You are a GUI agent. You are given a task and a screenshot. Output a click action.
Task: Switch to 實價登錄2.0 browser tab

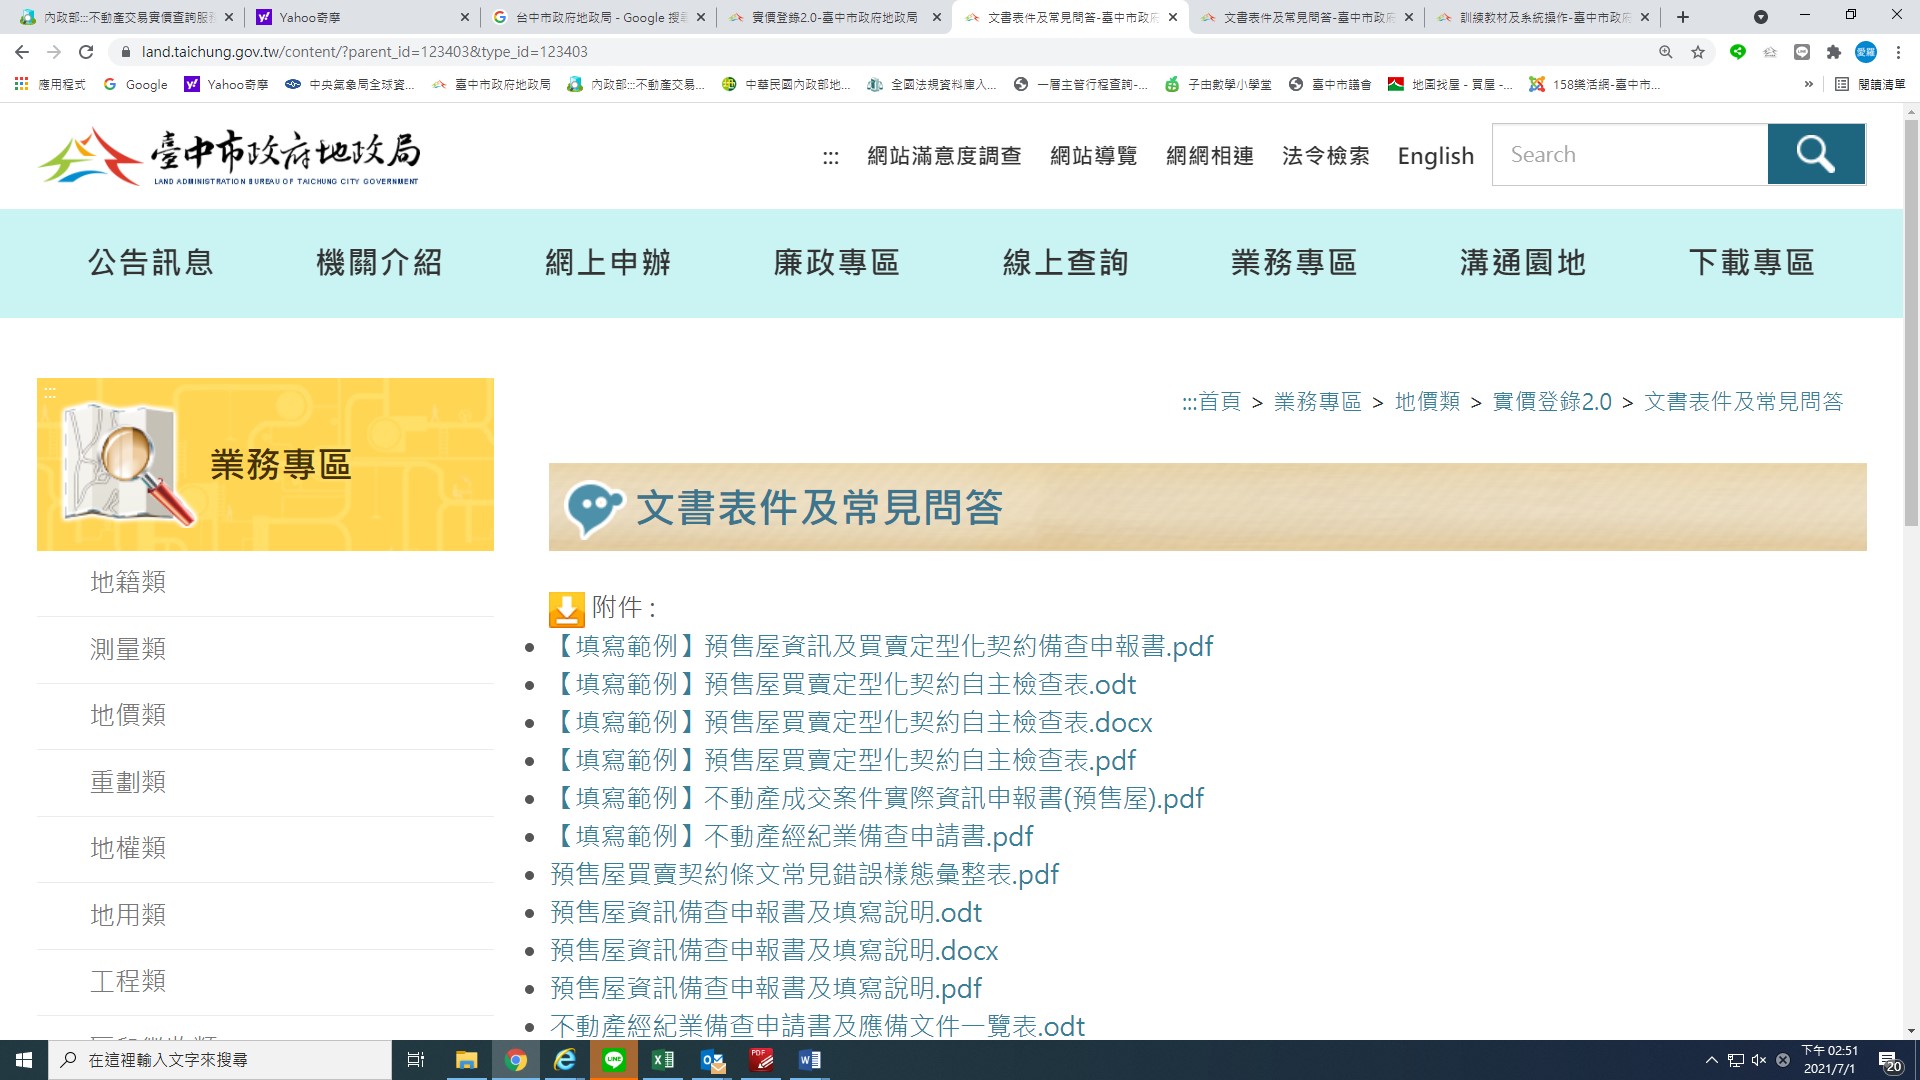pyautogui.click(x=835, y=17)
